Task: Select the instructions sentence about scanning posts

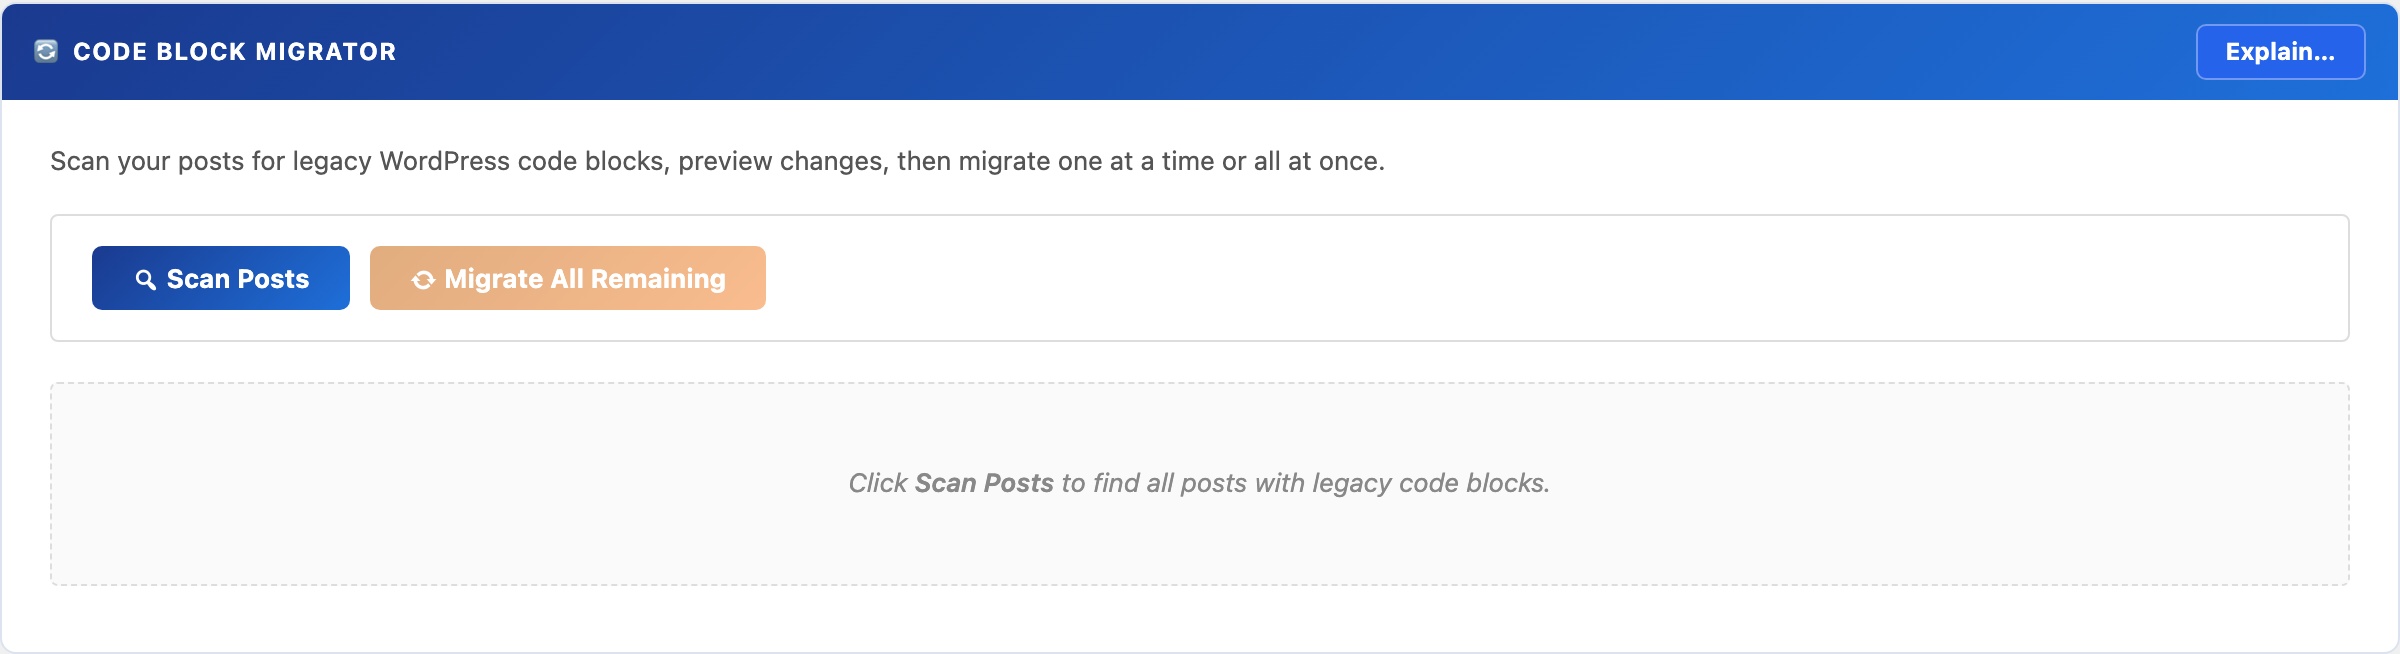Action: point(718,157)
